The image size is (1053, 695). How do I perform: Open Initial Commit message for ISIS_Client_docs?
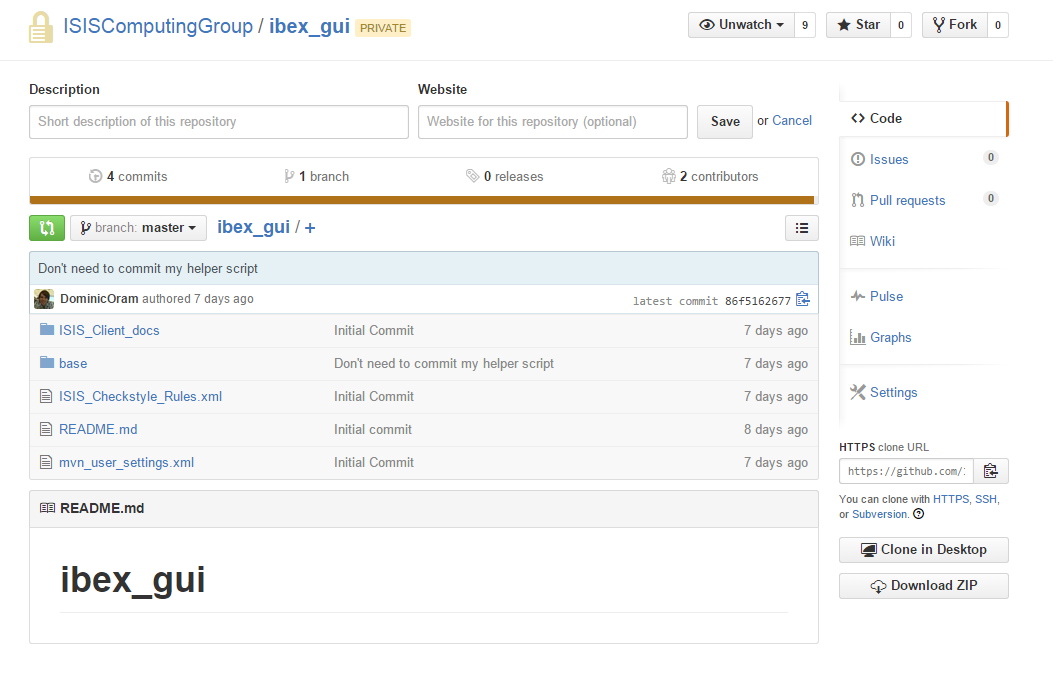[x=374, y=330]
